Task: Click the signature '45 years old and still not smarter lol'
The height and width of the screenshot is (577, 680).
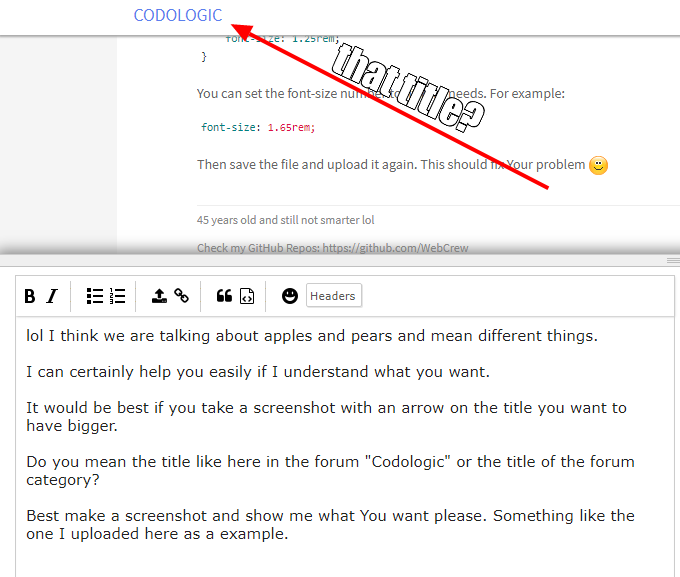Action: click(x=285, y=220)
